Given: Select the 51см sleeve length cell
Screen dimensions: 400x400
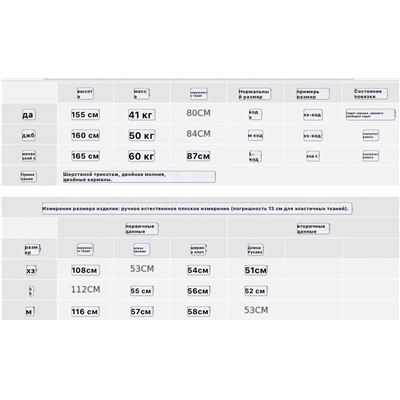Looking at the screenshot, I should [x=256, y=270].
